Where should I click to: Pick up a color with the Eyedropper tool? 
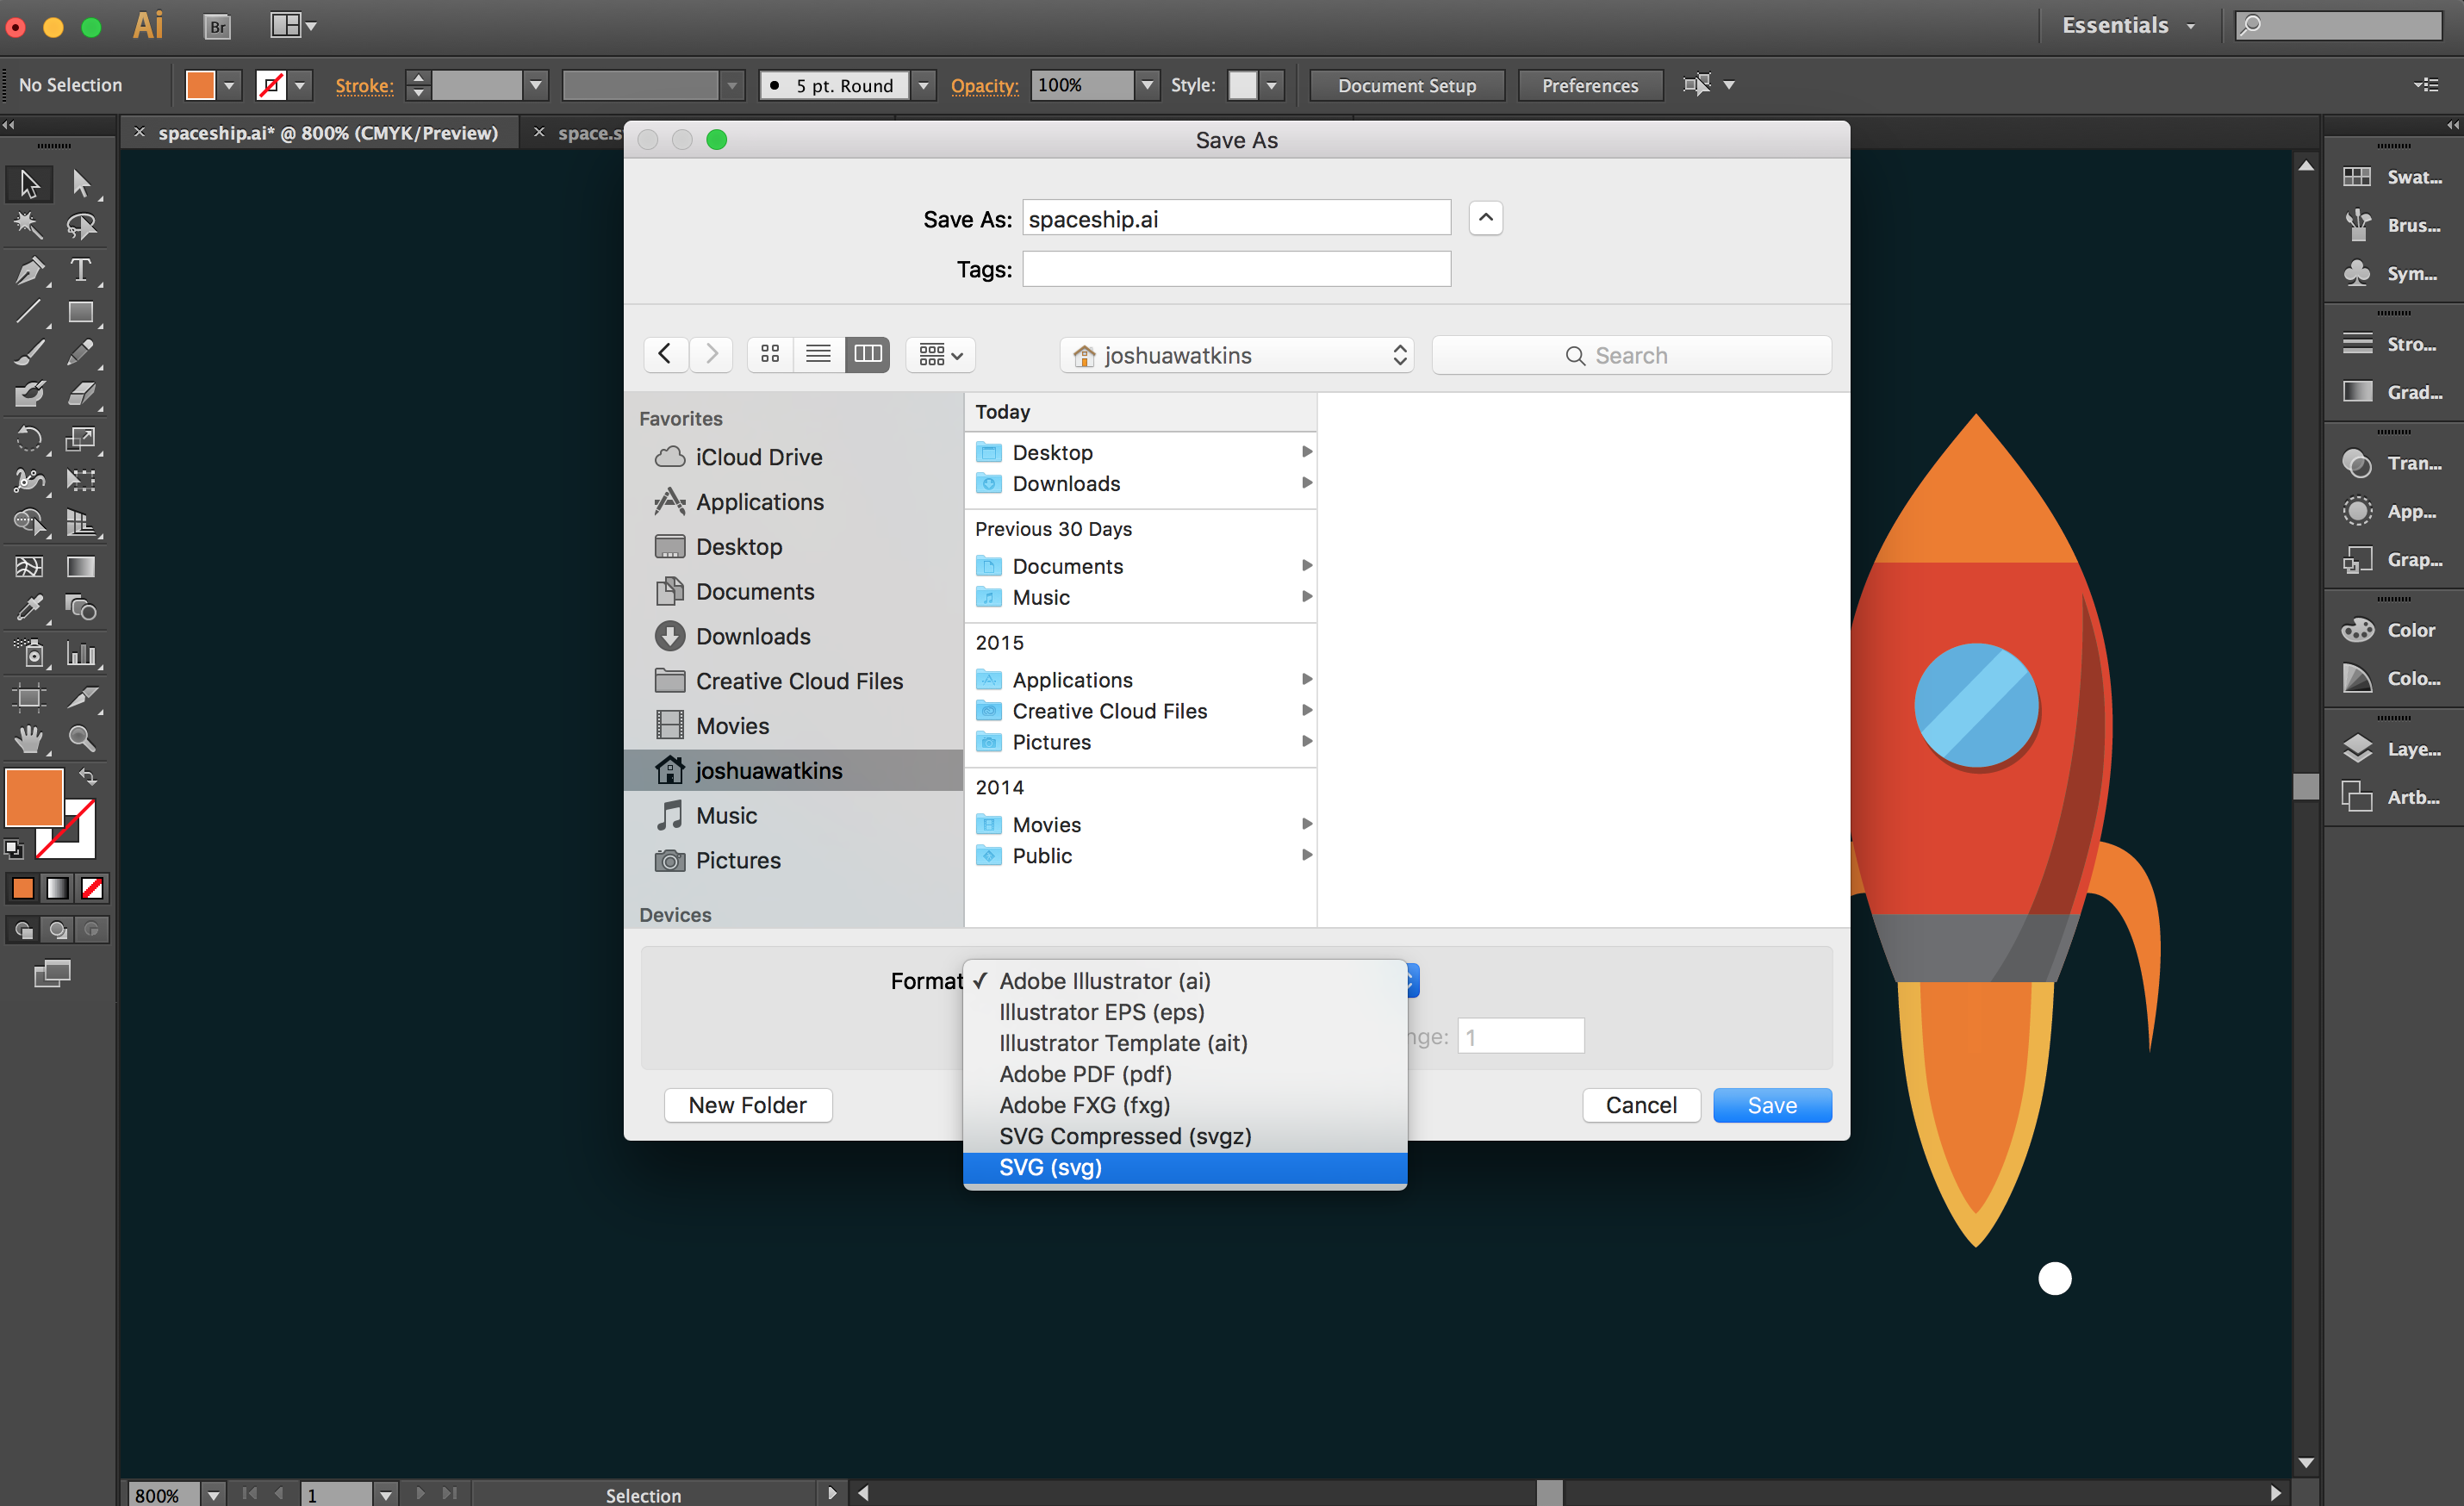[29, 608]
